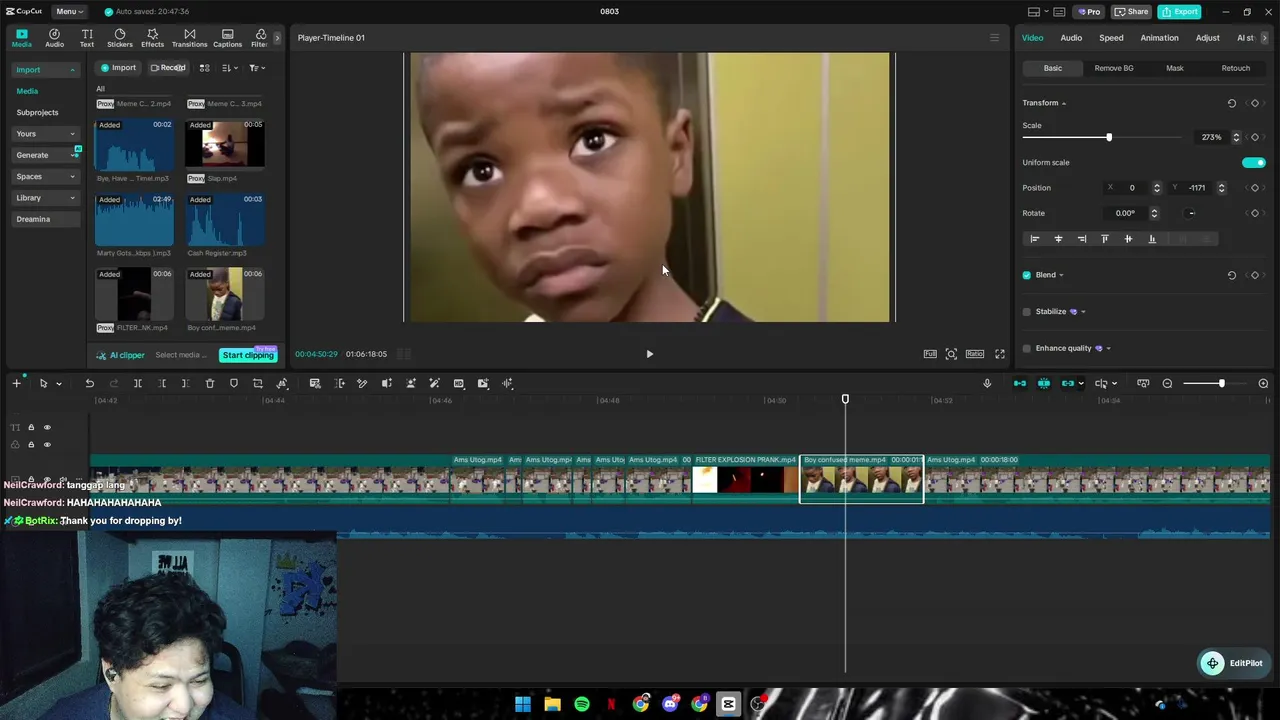Select the Boy confused meme thumbnail

[224, 294]
